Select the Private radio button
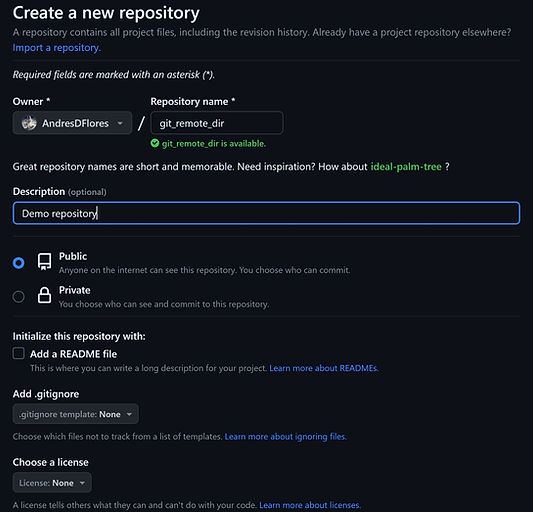Viewport: 533px width, 512px height. pyautogui.click(x=18, y=296)
